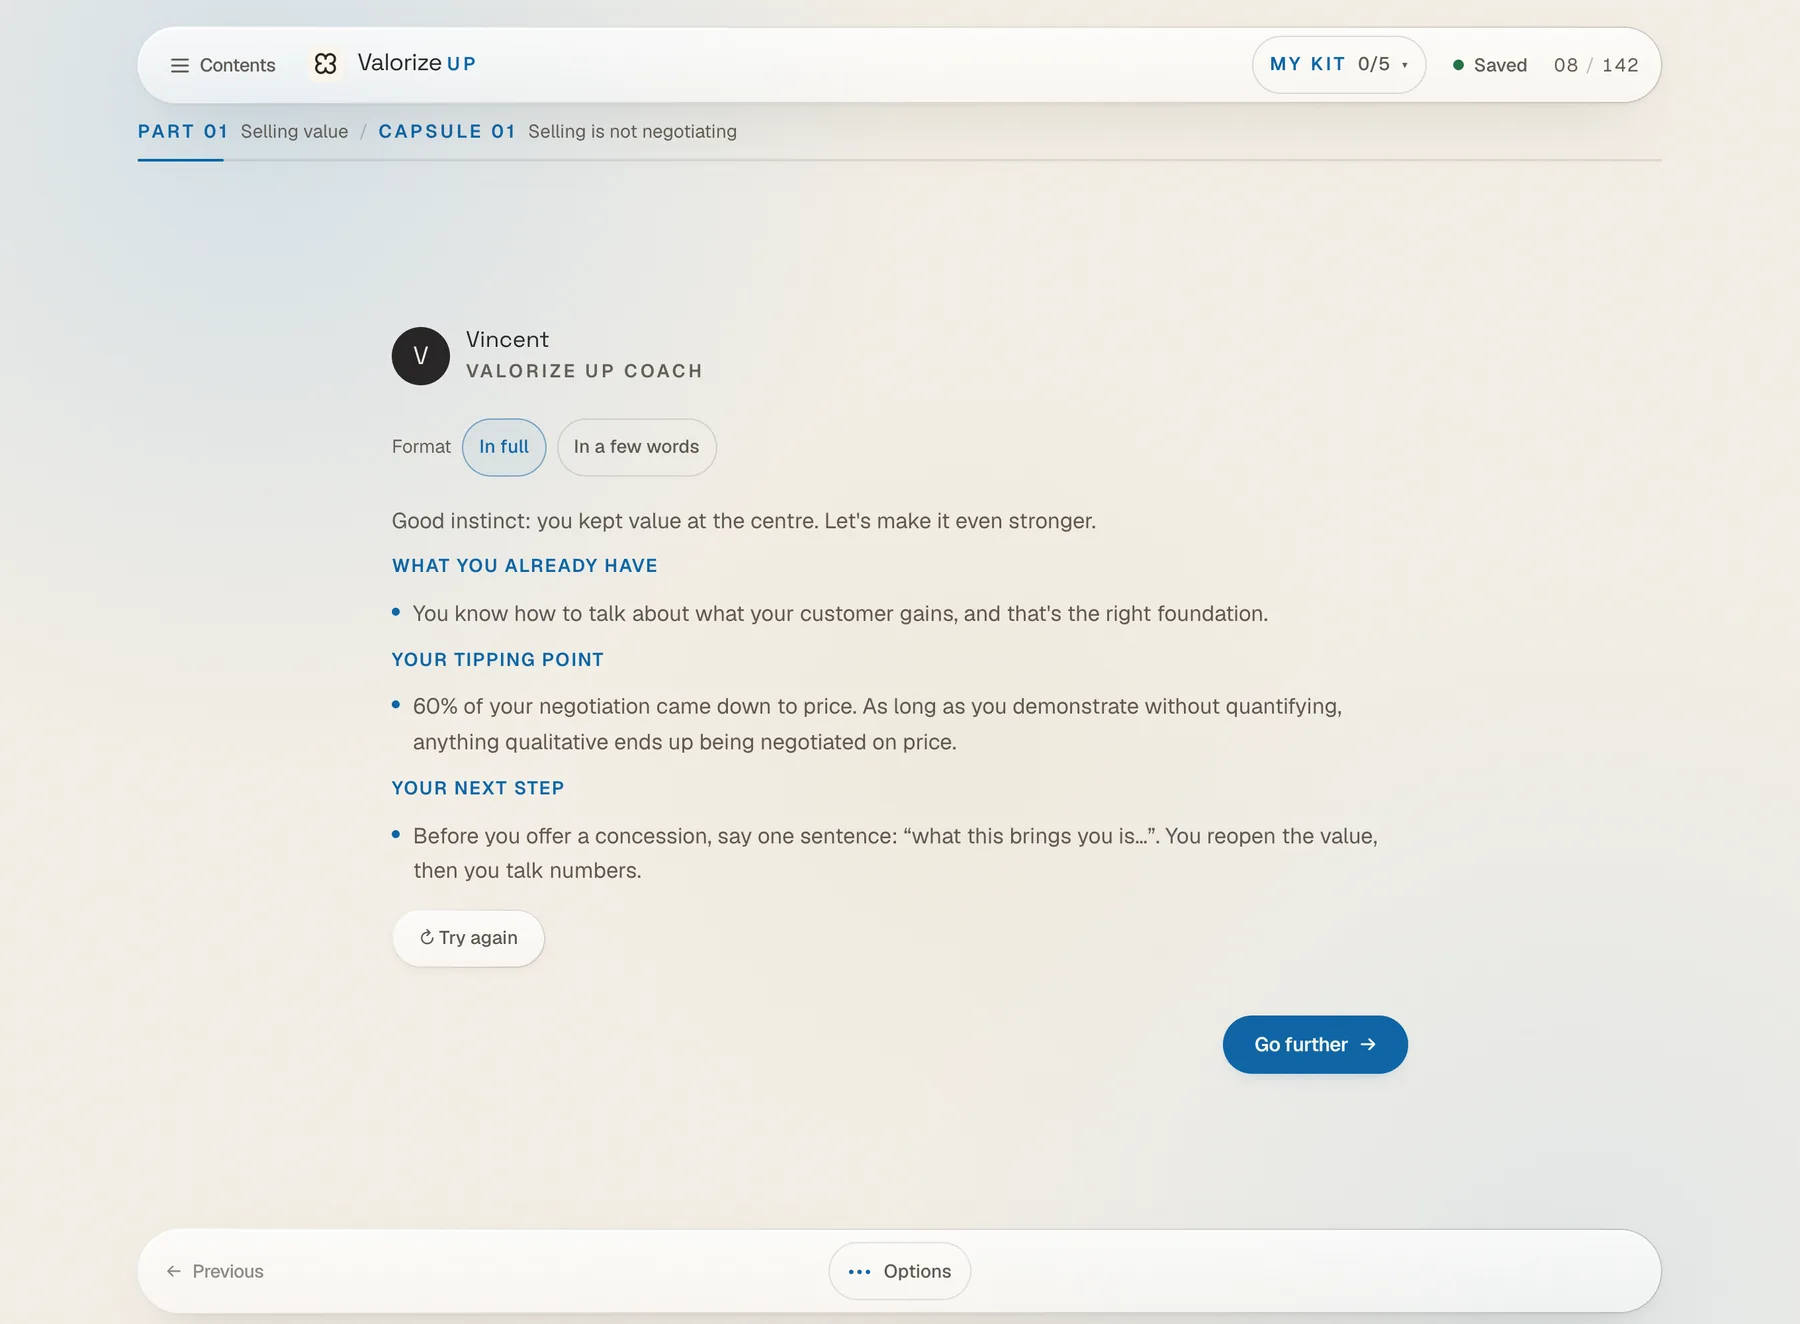Screen dimensions: 1800x1324
Task: Go to the Previous page
Action: [x=215, y=1272]
